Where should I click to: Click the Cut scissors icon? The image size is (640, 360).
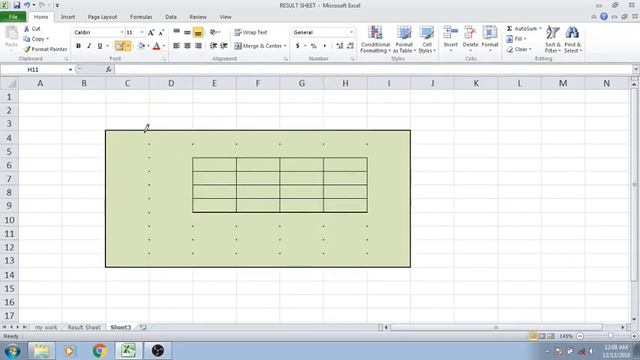tap(27, 29)
